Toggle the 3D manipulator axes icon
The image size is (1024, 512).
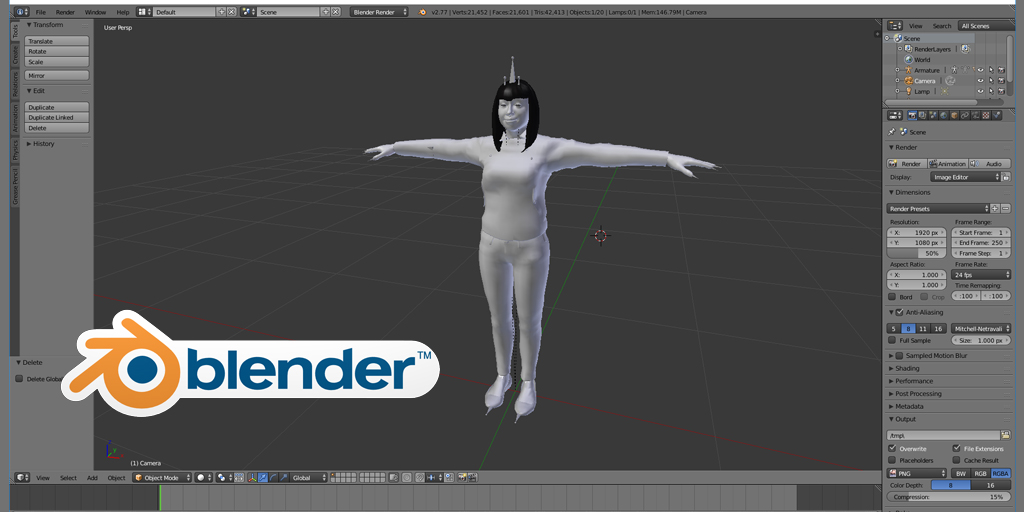click(251, 477)
